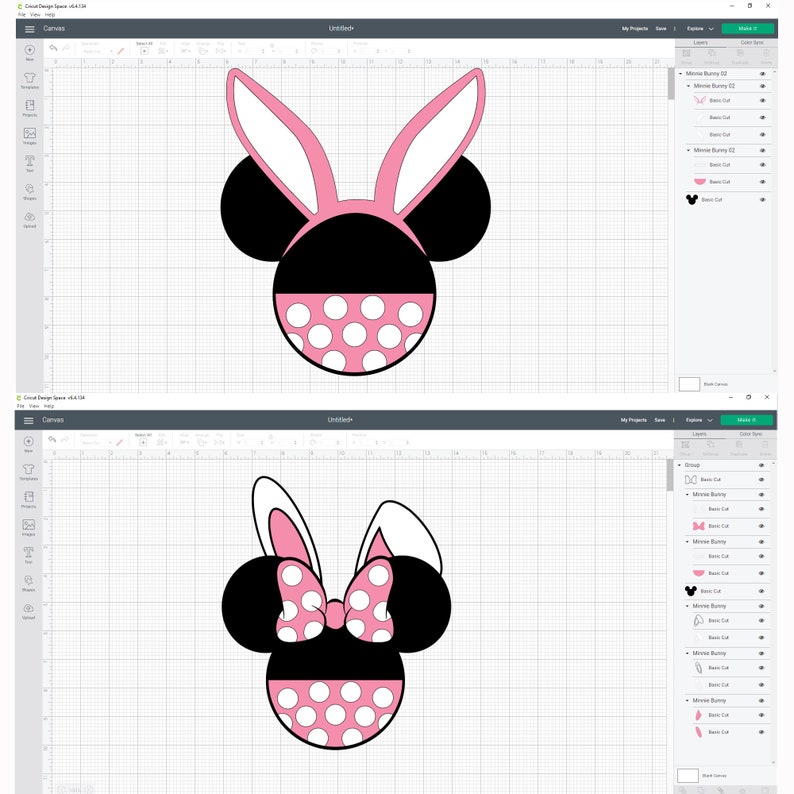Open File menu in upper window
This screenshot has width=794, height=794.
tap(21, 15)
